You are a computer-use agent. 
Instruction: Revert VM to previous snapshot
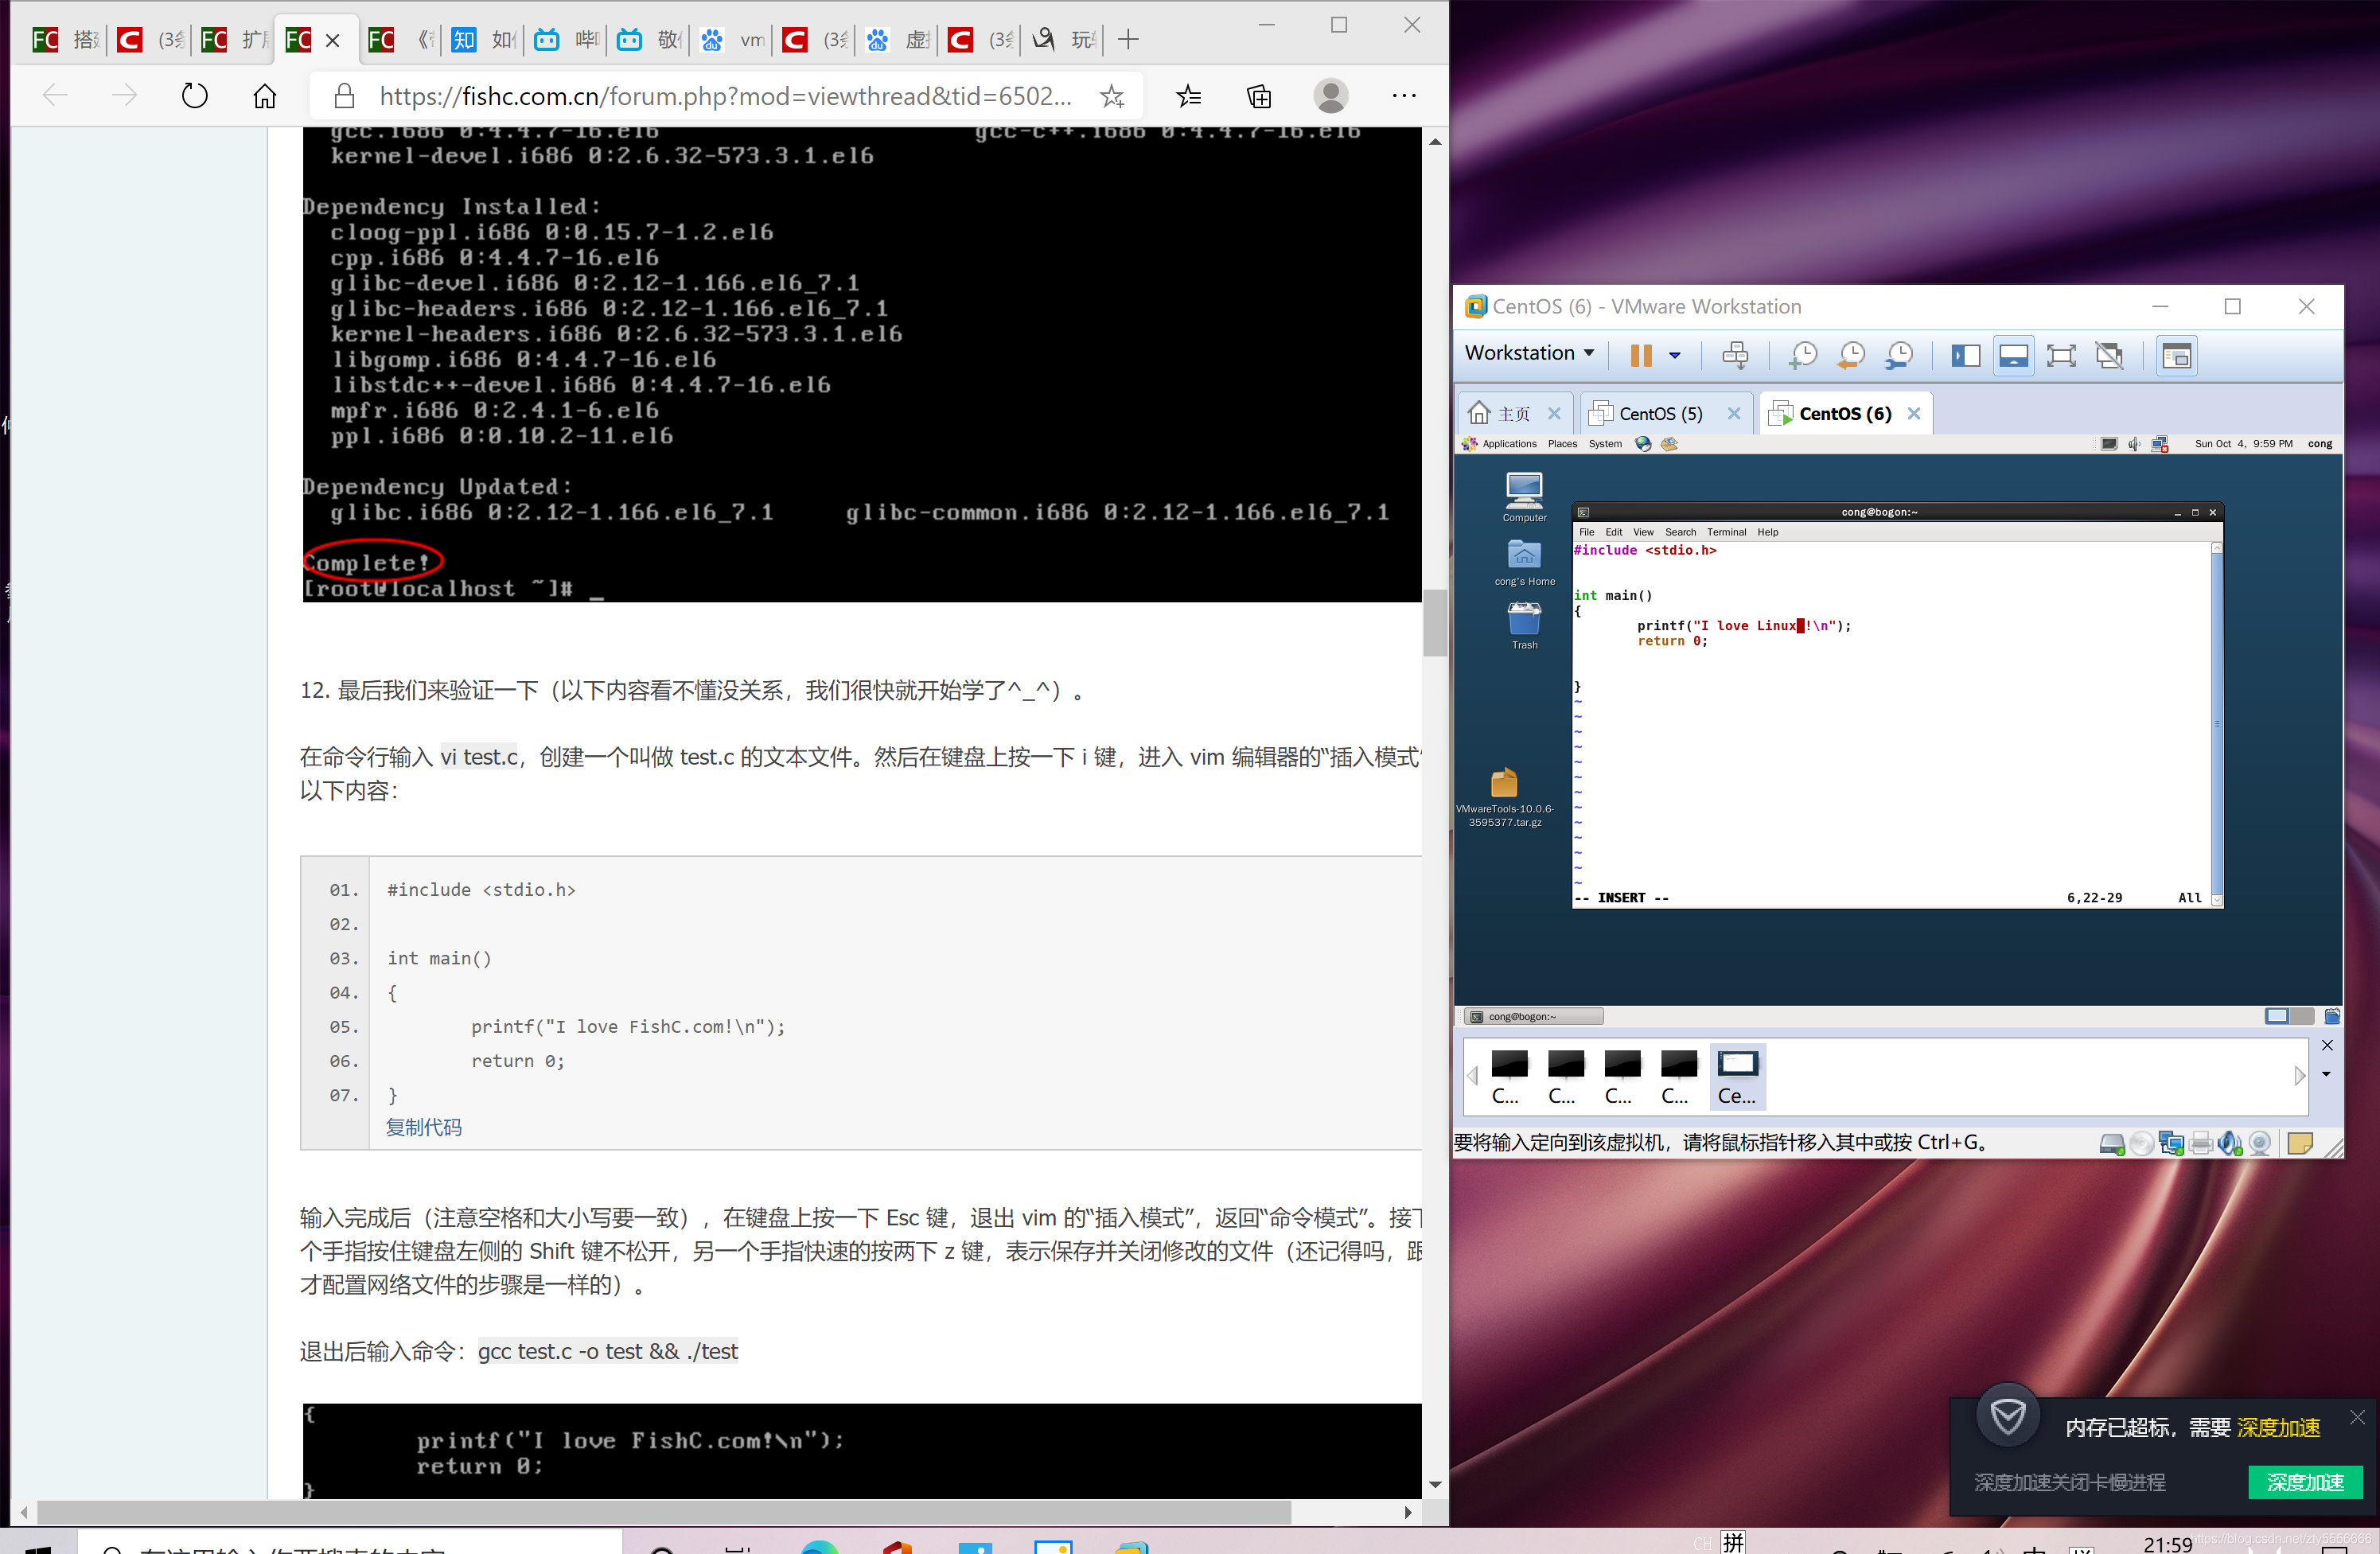[x=1851, y=355]
